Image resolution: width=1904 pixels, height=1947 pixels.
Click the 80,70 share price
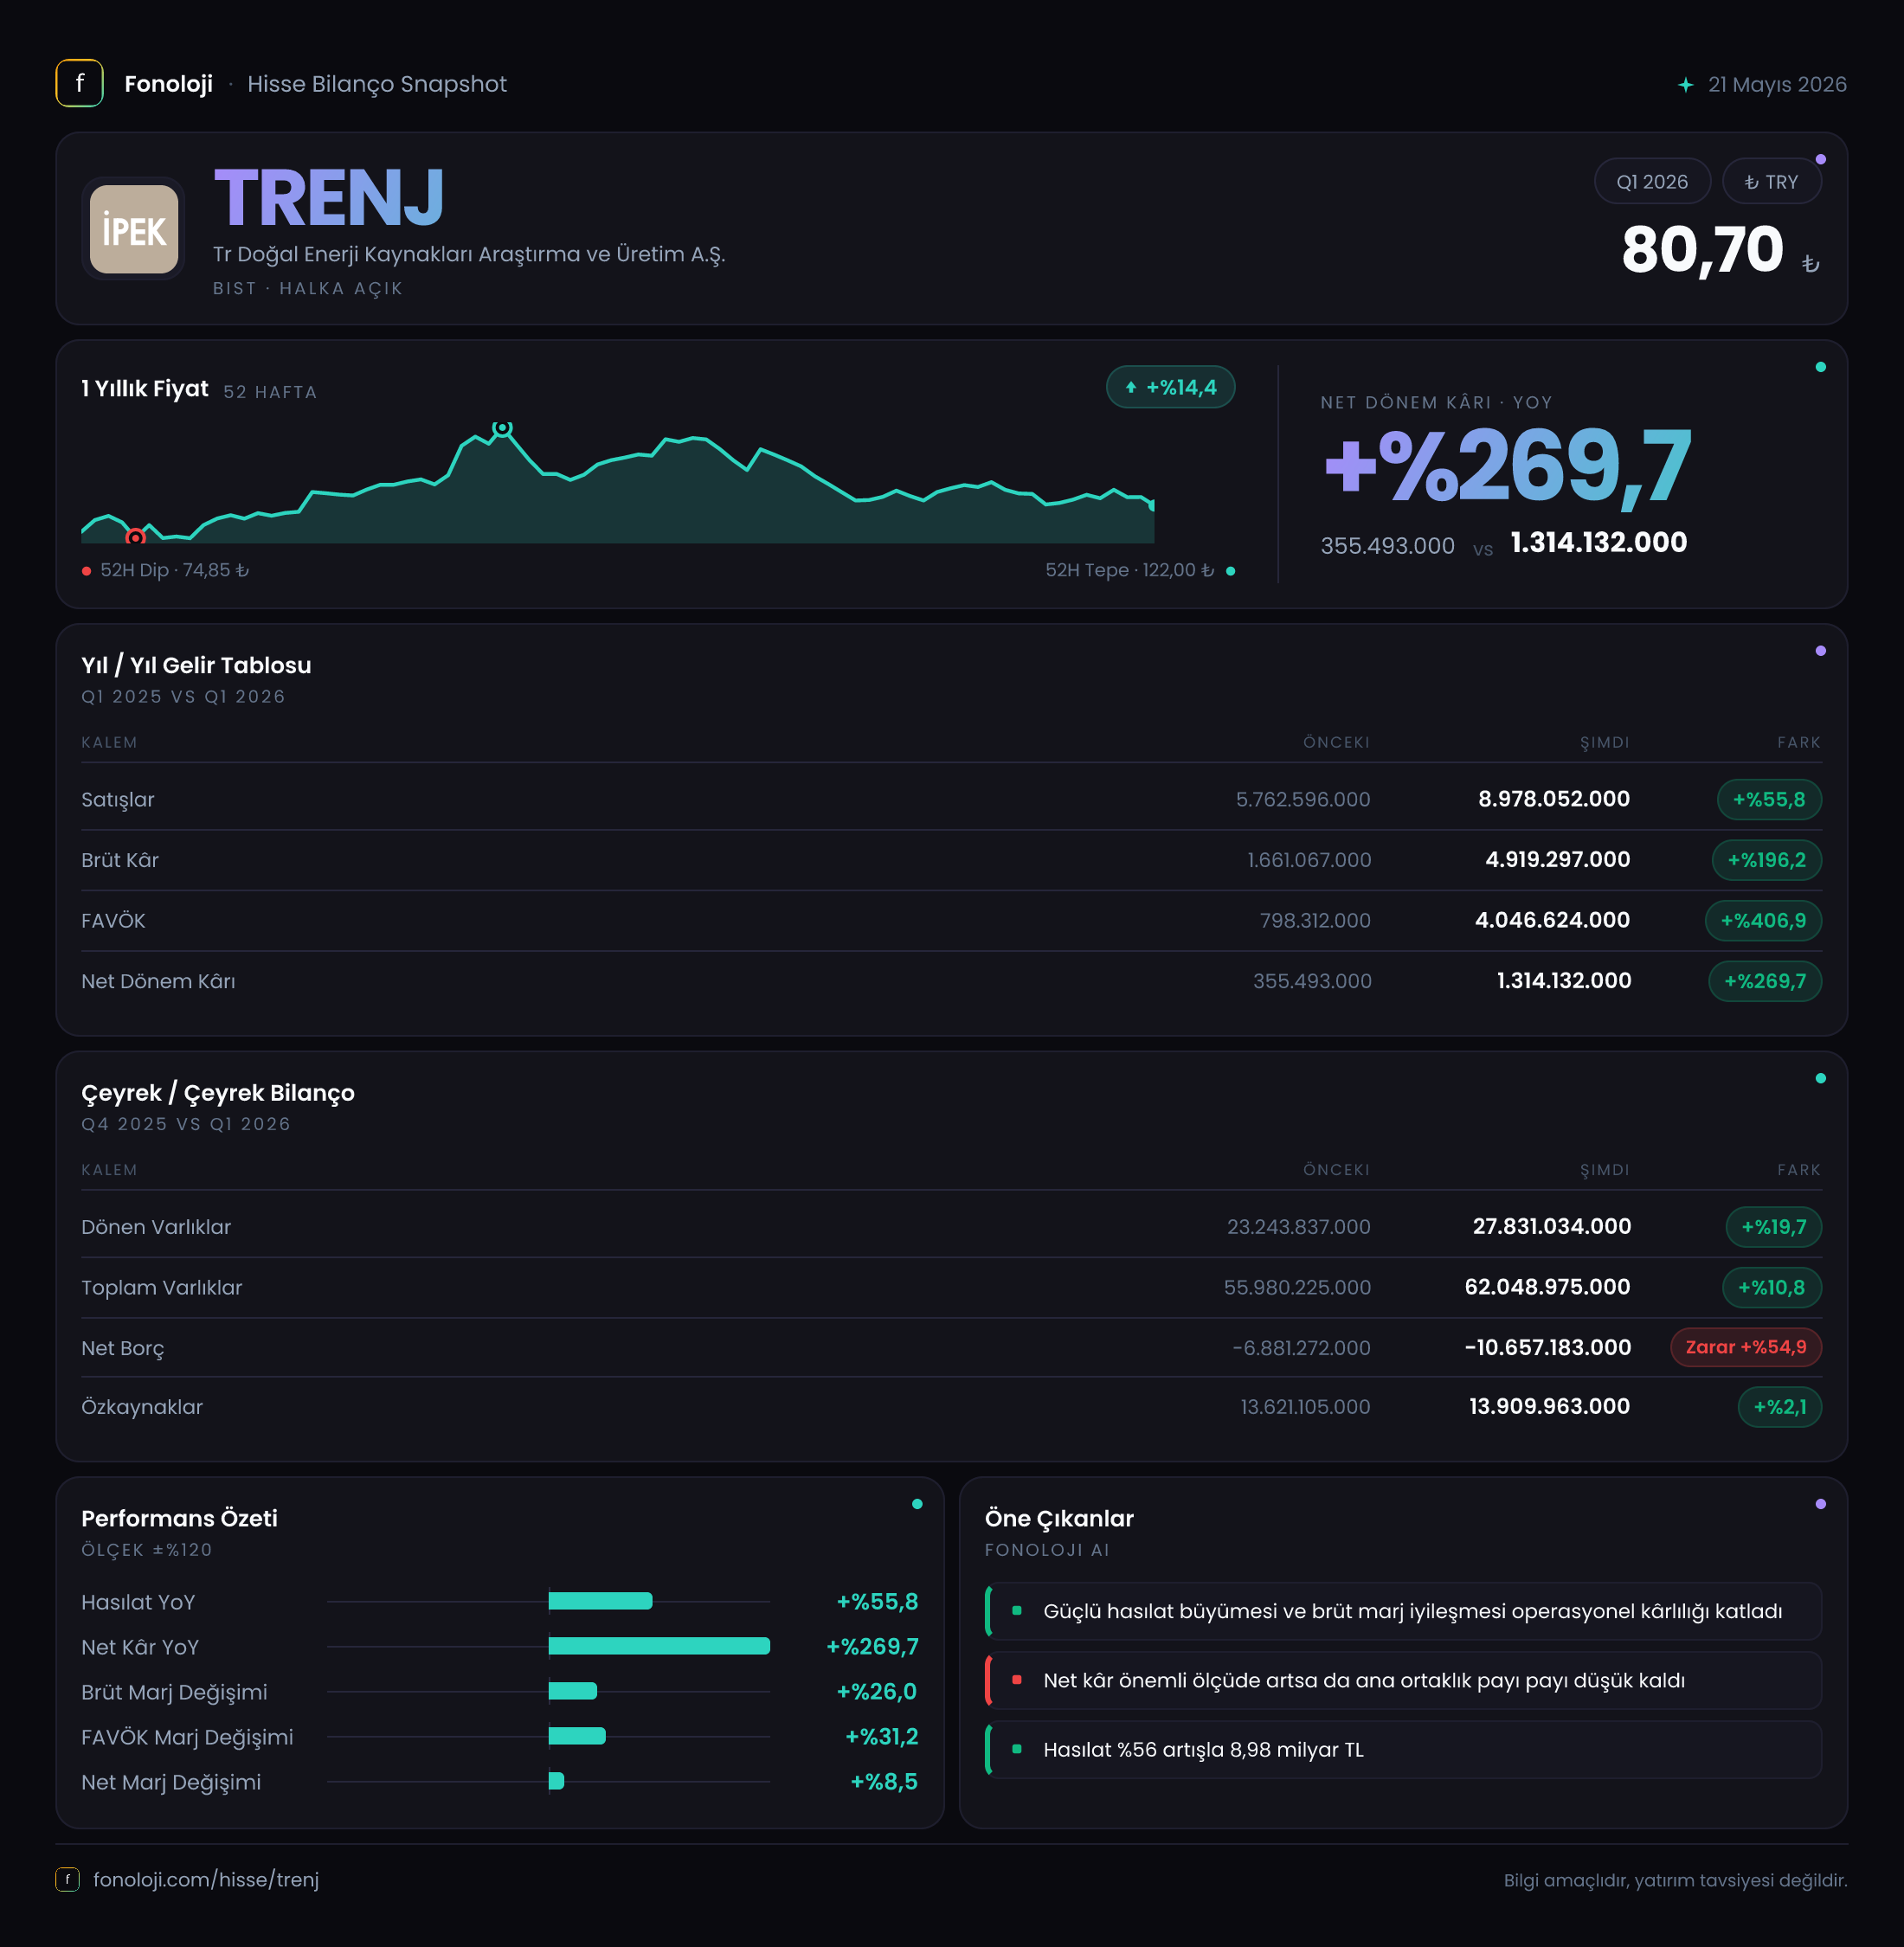click(1702, 249)
